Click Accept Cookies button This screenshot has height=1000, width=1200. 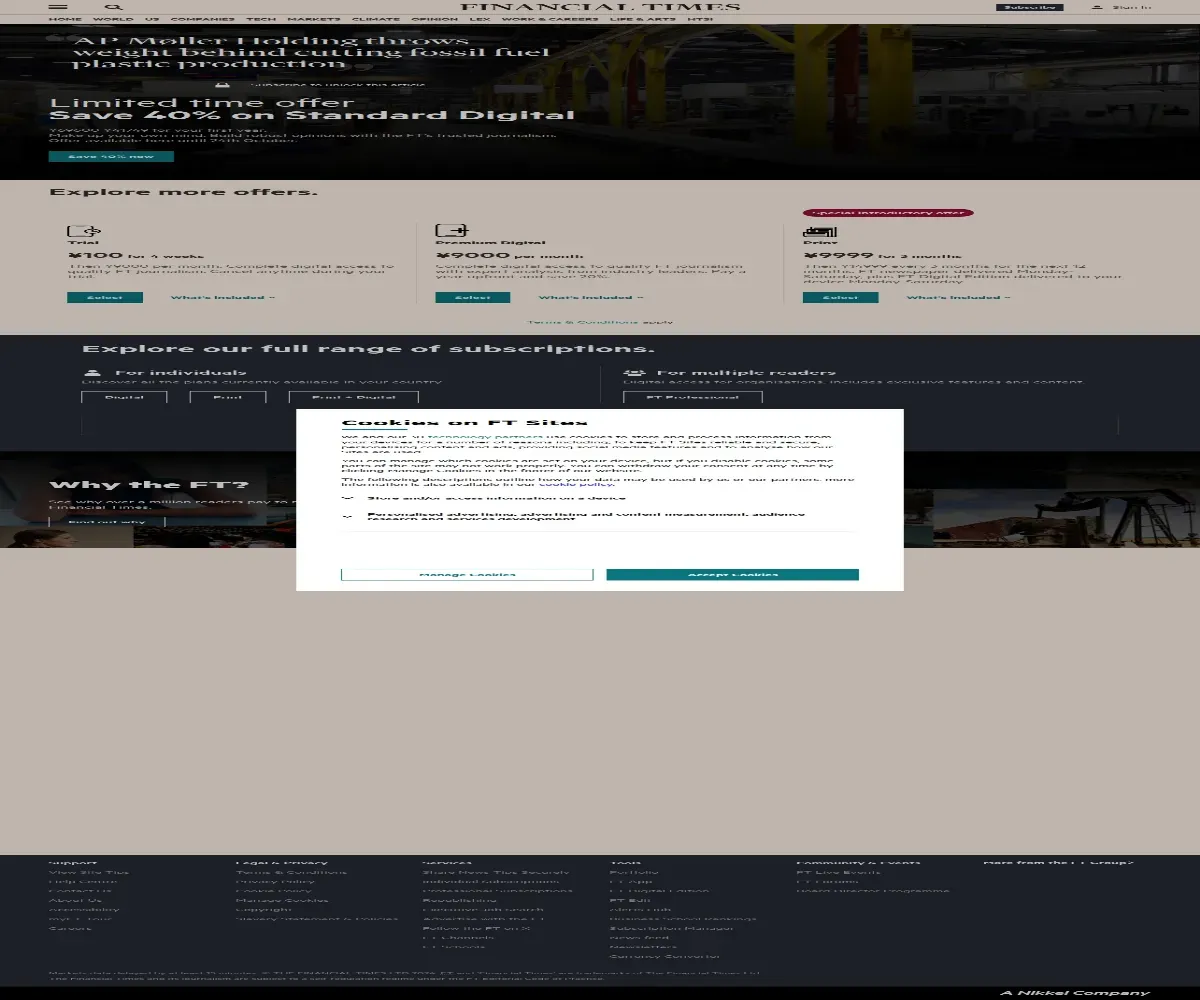tap(732, 574)
